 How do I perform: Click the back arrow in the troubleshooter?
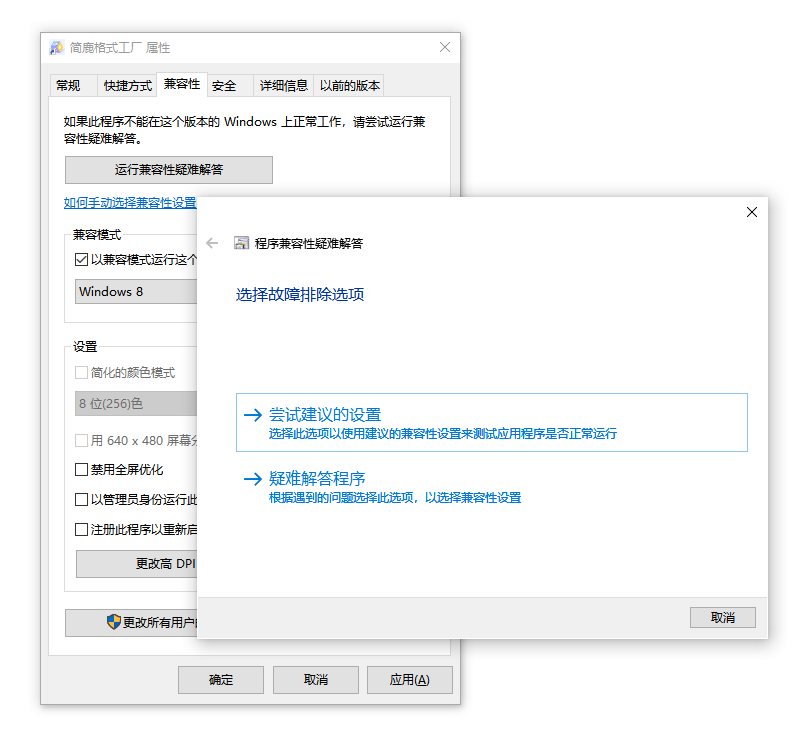[x=212, y=242]
